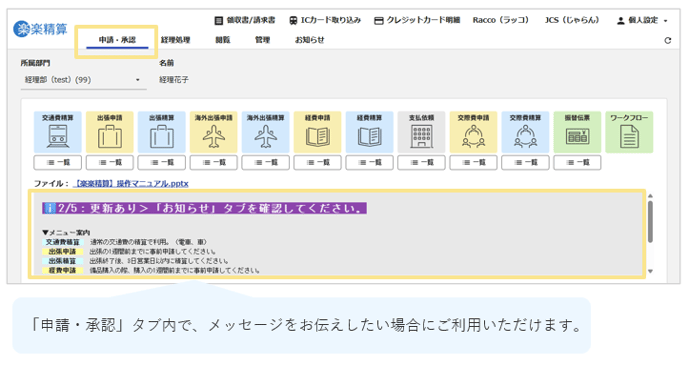Open クレジットカード明細 from the top bar
The width and height of the screenshot is (689, 366).
pyautogui.click(x=417, y=20)
